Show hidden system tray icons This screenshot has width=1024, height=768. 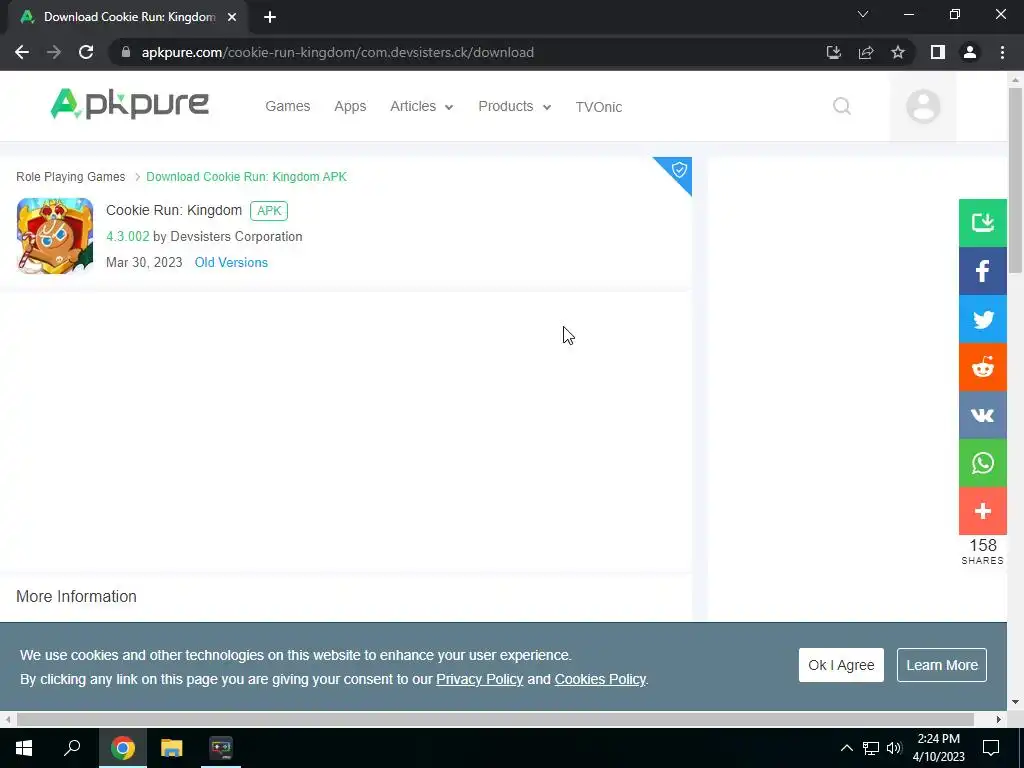pyautogui.click(x=846, y=748)
